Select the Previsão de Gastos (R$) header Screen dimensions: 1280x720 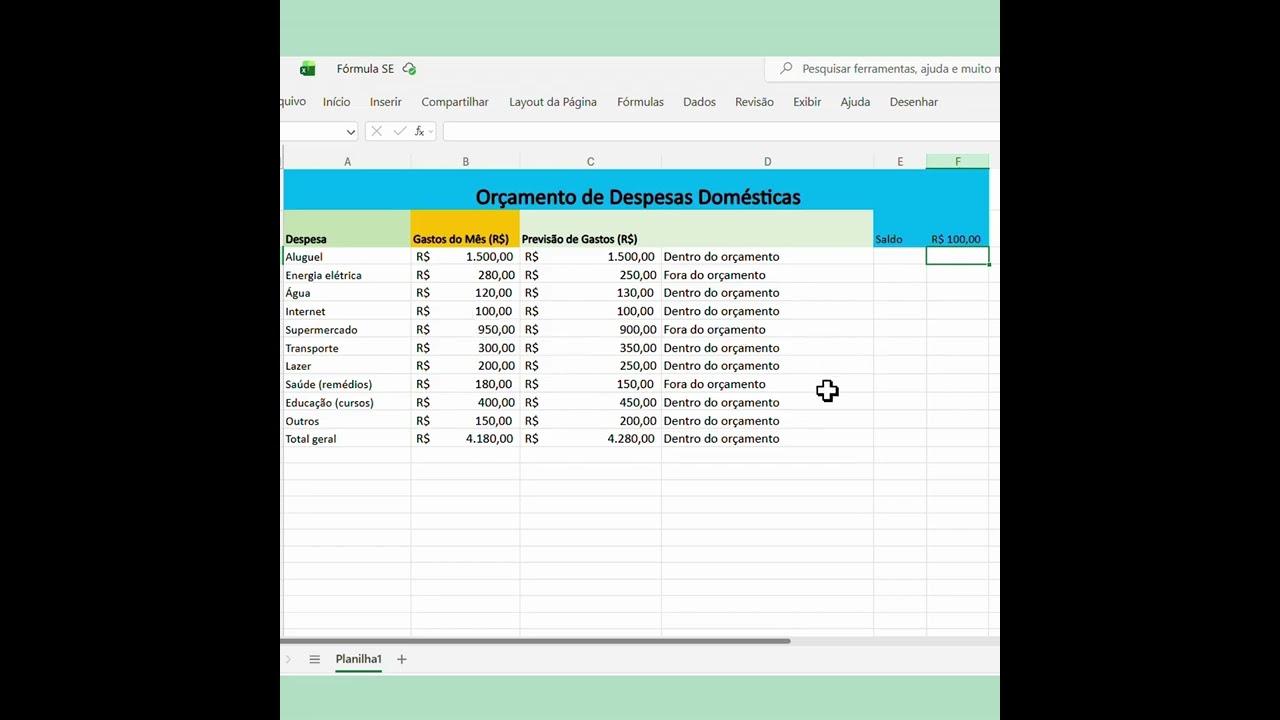pos(590,229)
